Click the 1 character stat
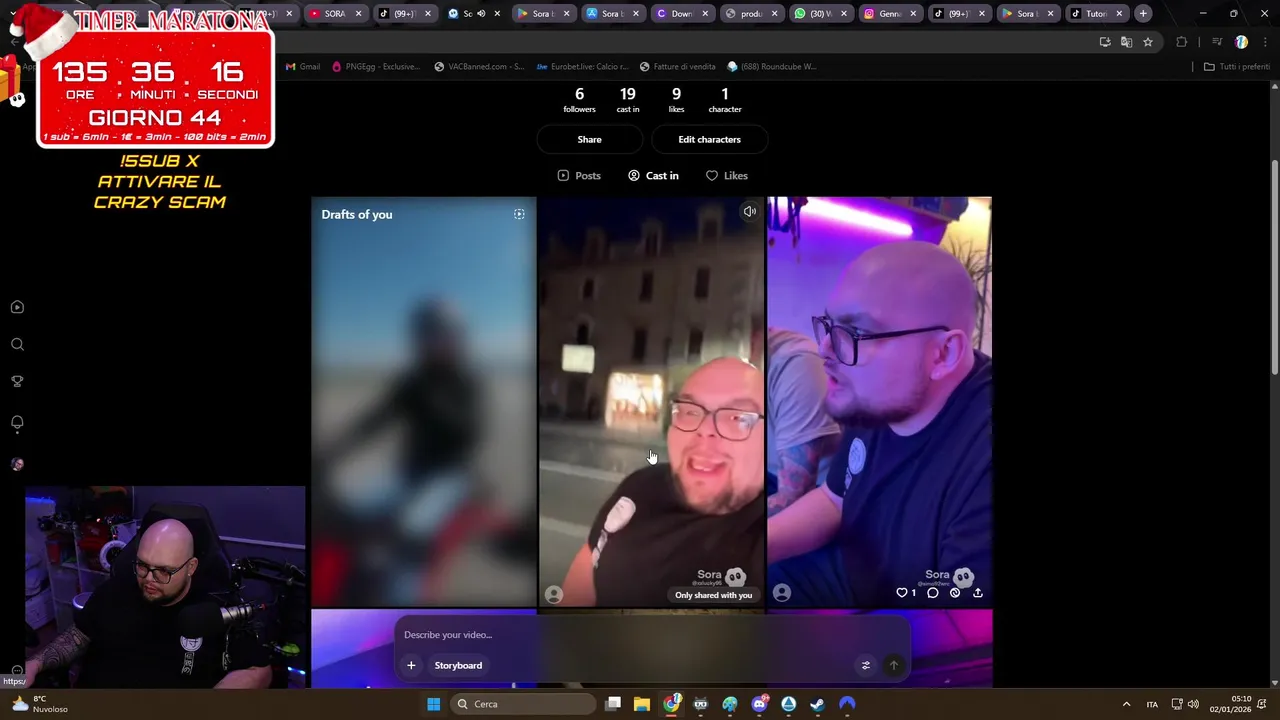The image size is (1280, 720). pos(725,100)
